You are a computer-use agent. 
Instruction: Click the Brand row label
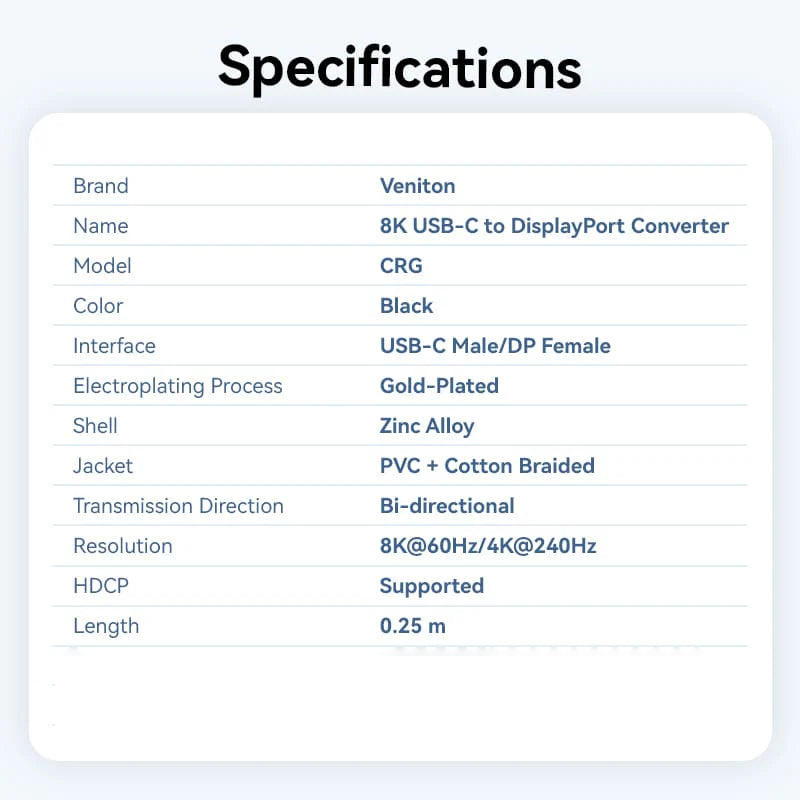pyautogui.click(x=101, y=186)
